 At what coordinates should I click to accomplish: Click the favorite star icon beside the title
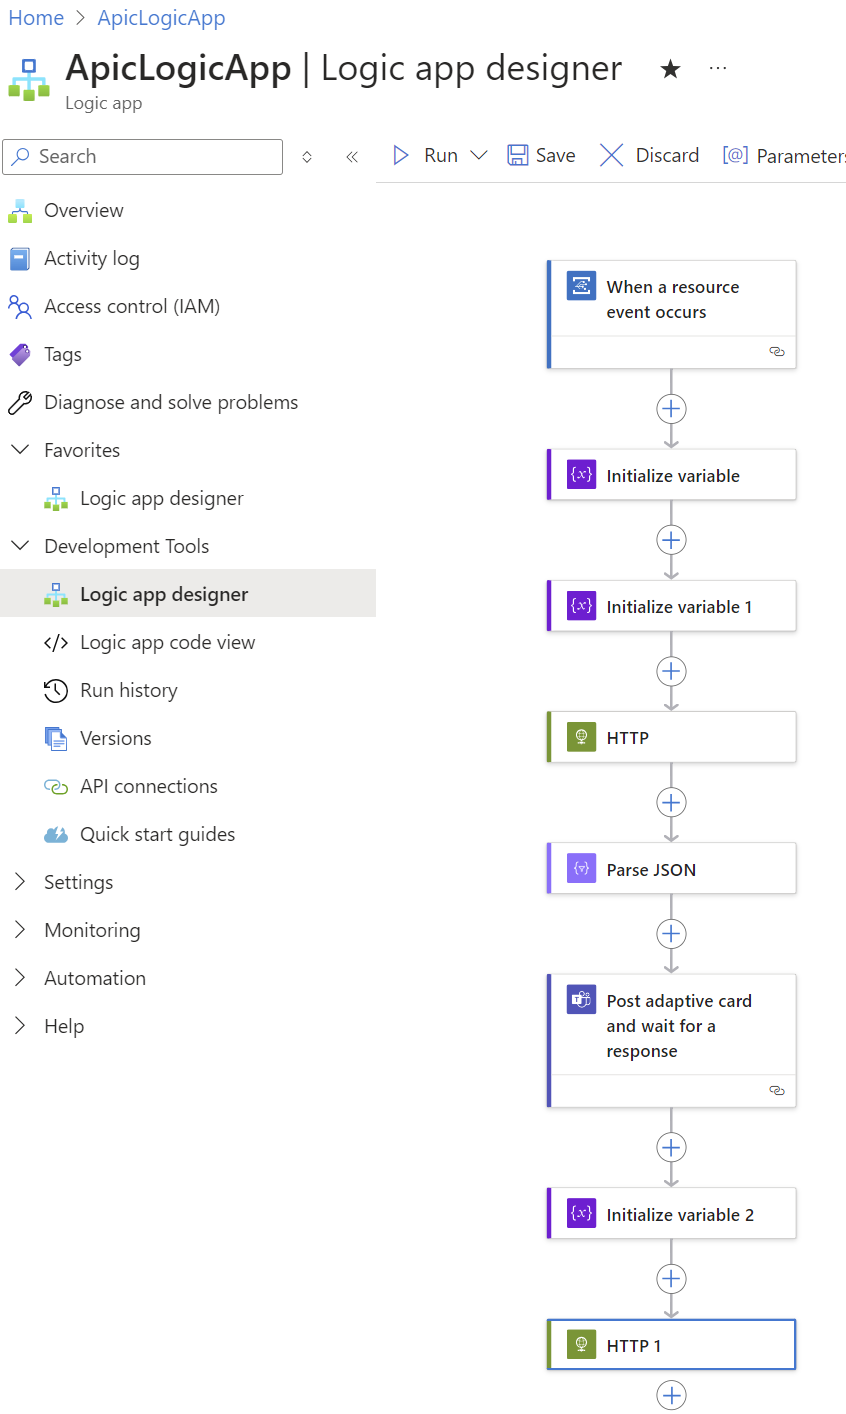point(671,69)
